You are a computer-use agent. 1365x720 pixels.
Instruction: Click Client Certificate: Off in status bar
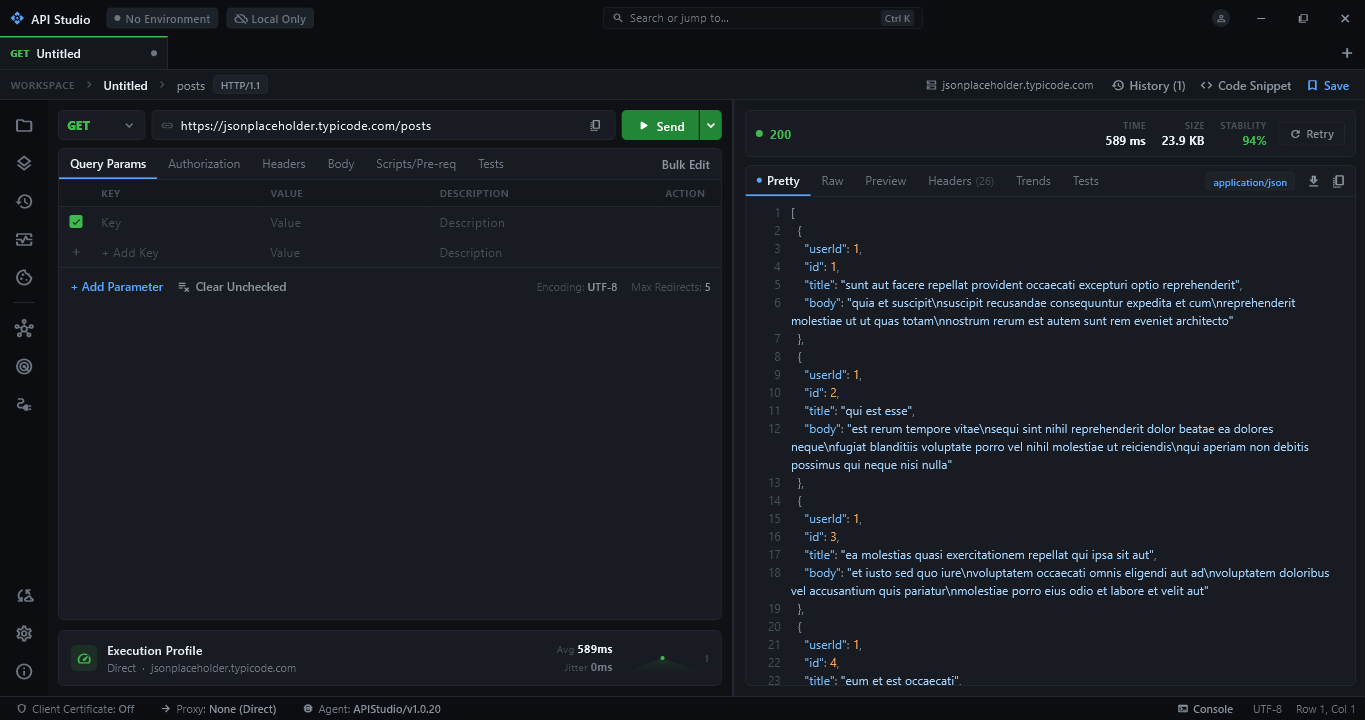click(76, 709)
